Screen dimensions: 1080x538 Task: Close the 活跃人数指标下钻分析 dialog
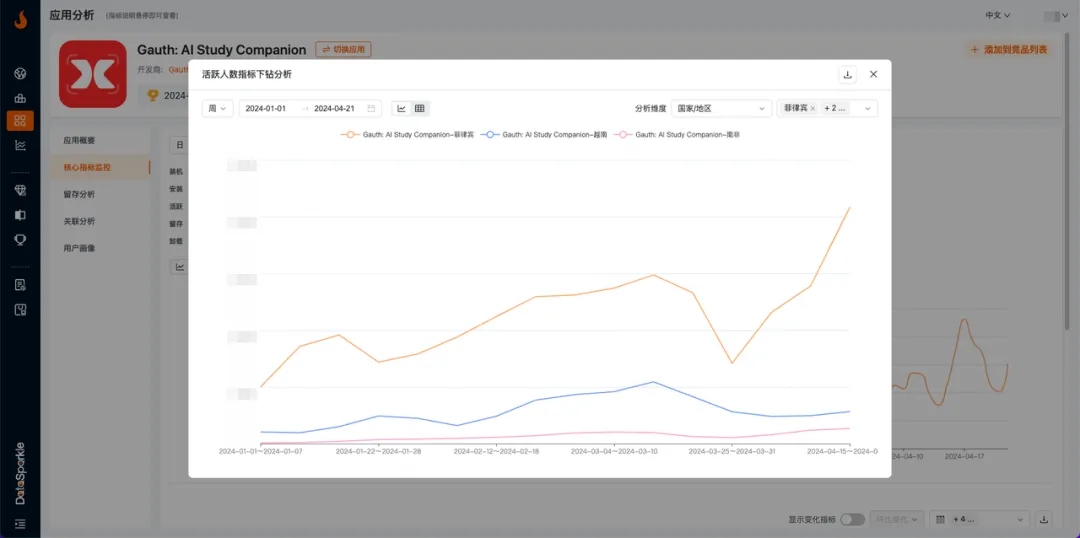coord(873,74)
